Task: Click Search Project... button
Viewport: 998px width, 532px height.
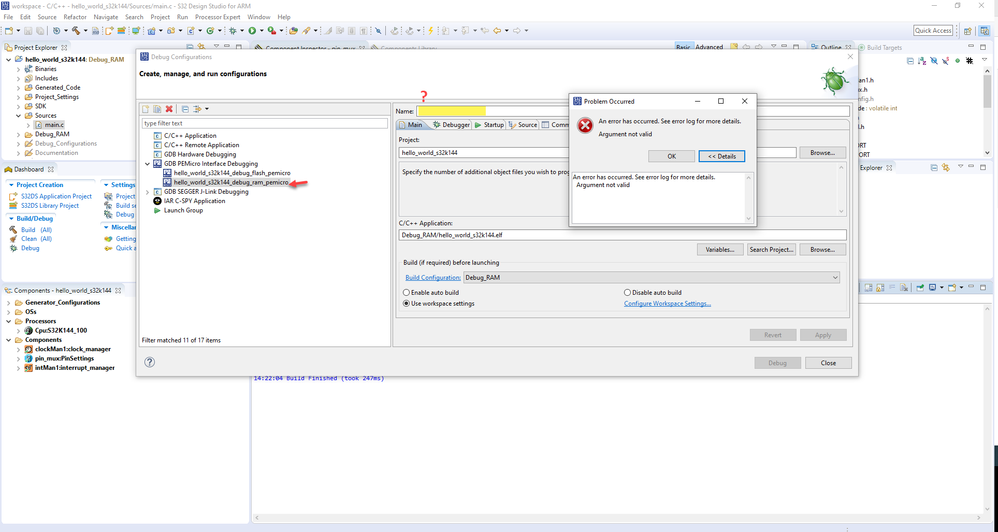Action: point(771,249)
